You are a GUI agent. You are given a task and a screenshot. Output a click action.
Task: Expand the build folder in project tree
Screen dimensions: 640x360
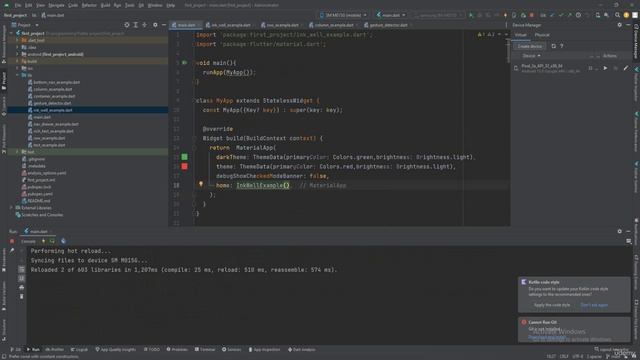(x=17, y=61)
